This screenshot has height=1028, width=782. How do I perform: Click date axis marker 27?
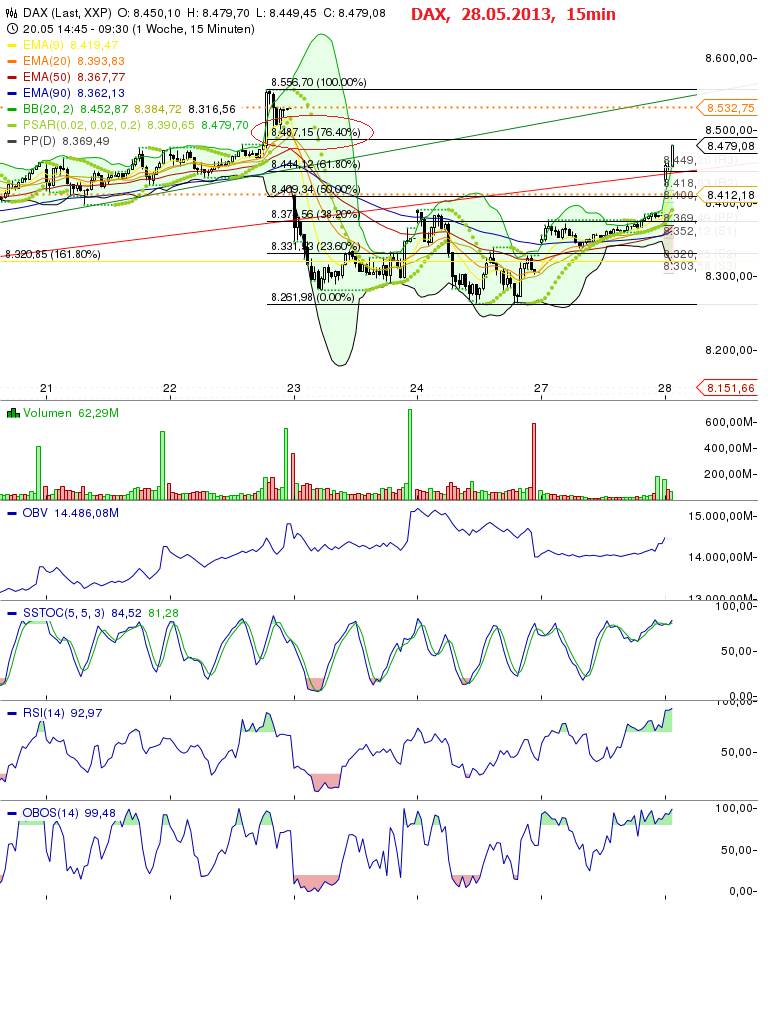tap(541, 388)
